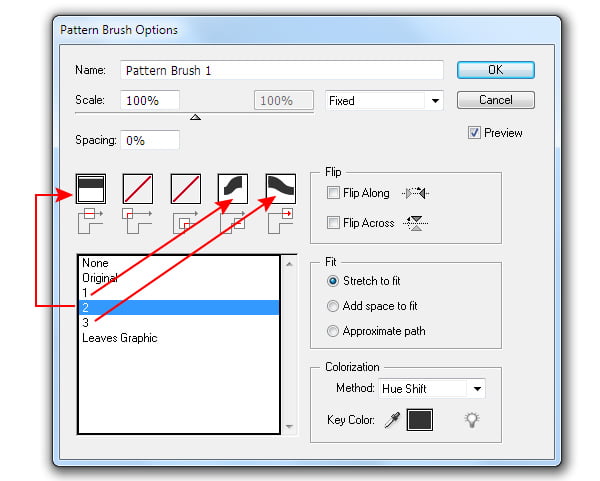
Task: Click the Spacing percentage field
Action: pos(150,140)
